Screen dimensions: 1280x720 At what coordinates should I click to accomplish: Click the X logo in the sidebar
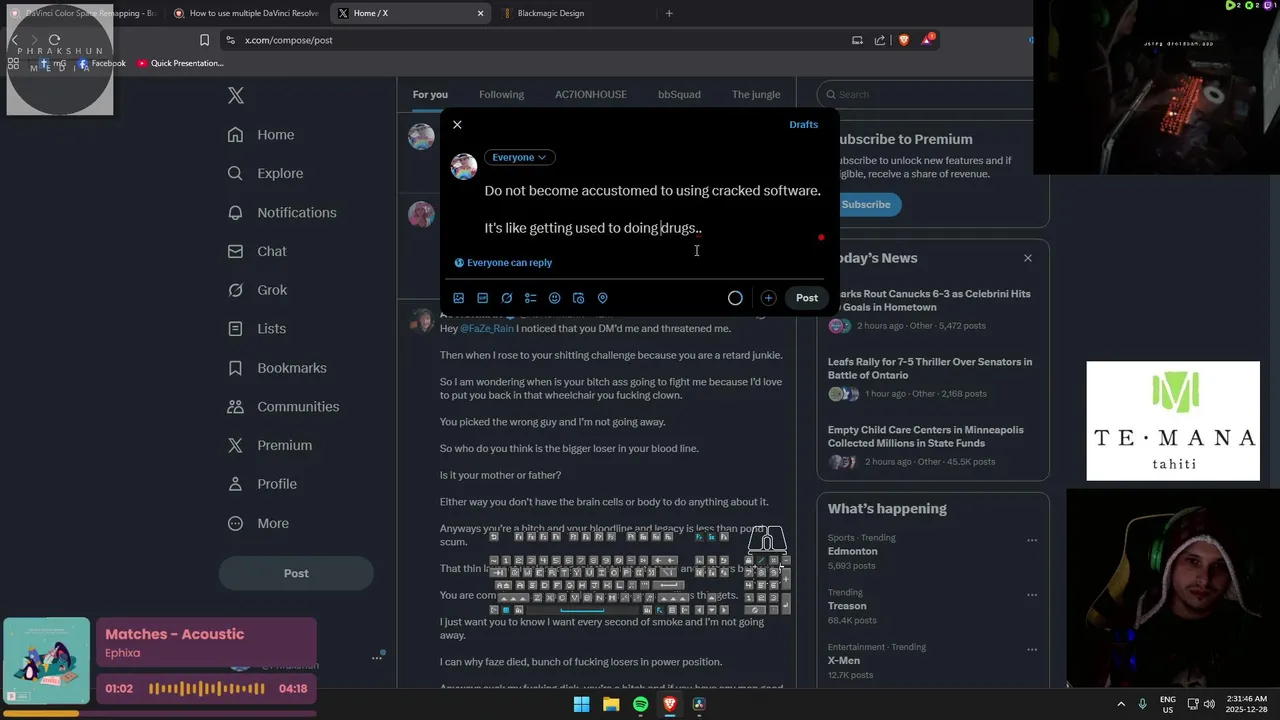point(236,96)
